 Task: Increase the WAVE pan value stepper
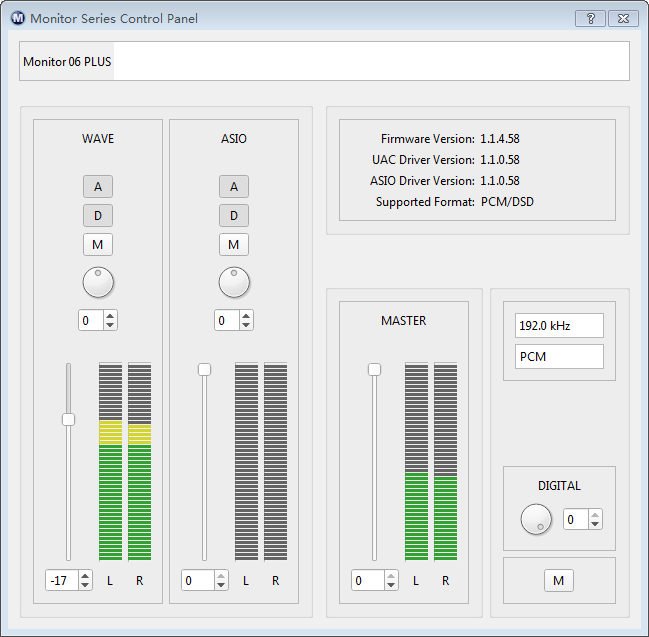[110, 316]
